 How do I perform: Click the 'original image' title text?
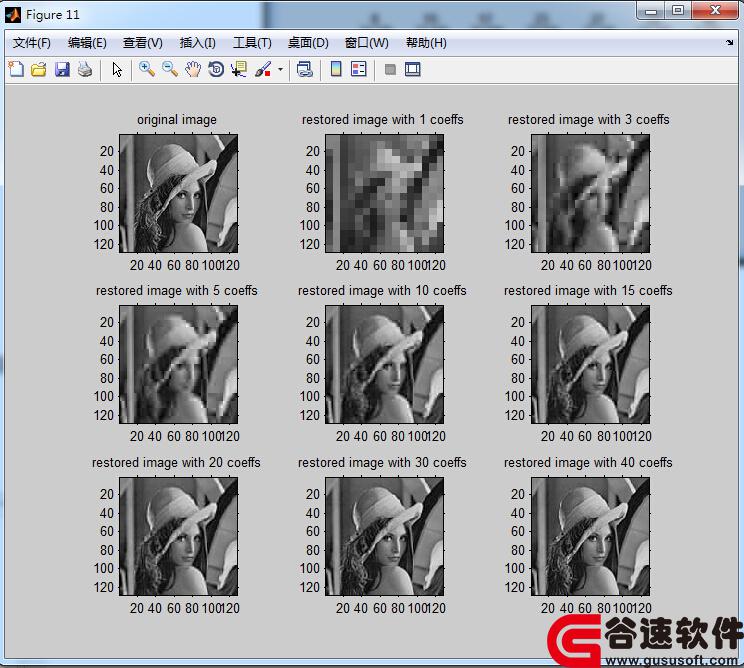point(177,120)
